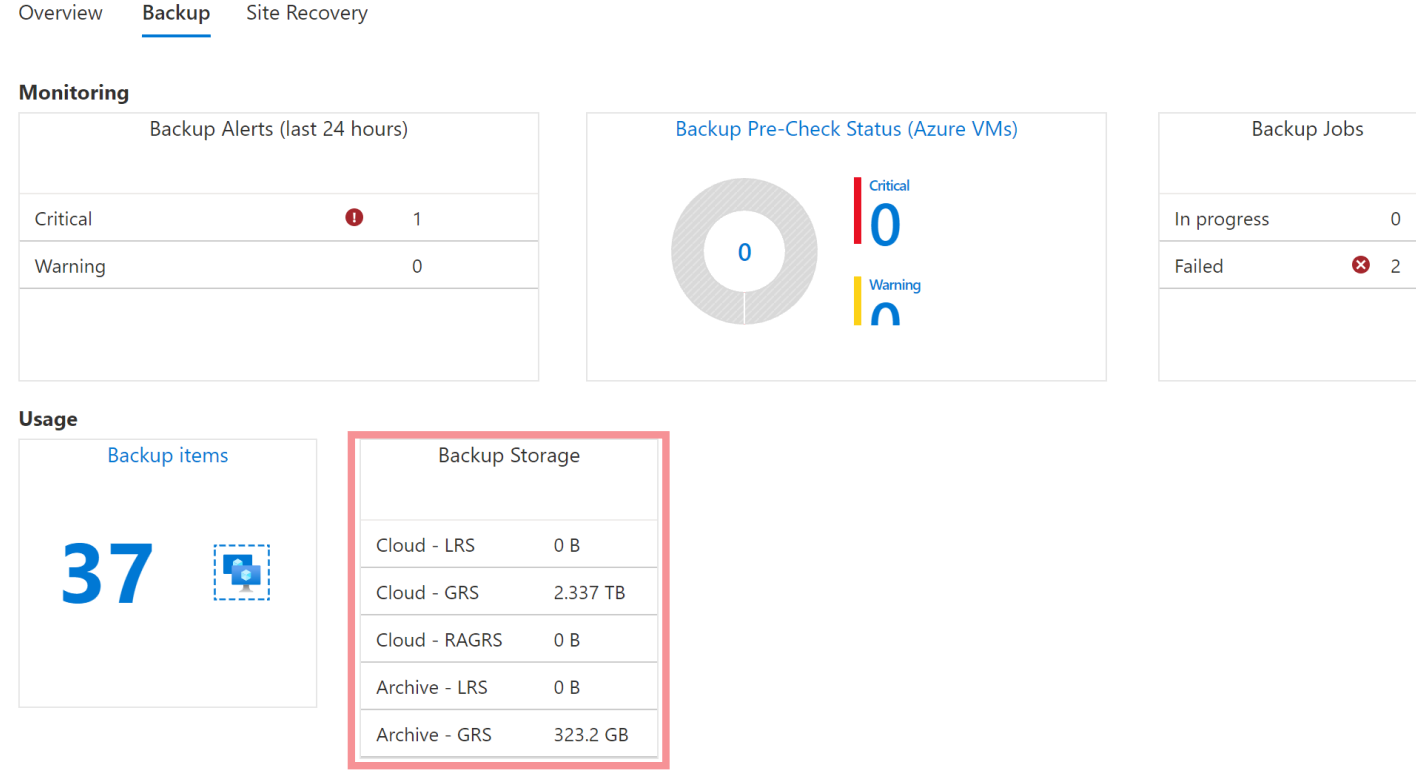The image size is (1416, 772).
Task: Switch to the Site Recovery tab
Action: point(307,13)
